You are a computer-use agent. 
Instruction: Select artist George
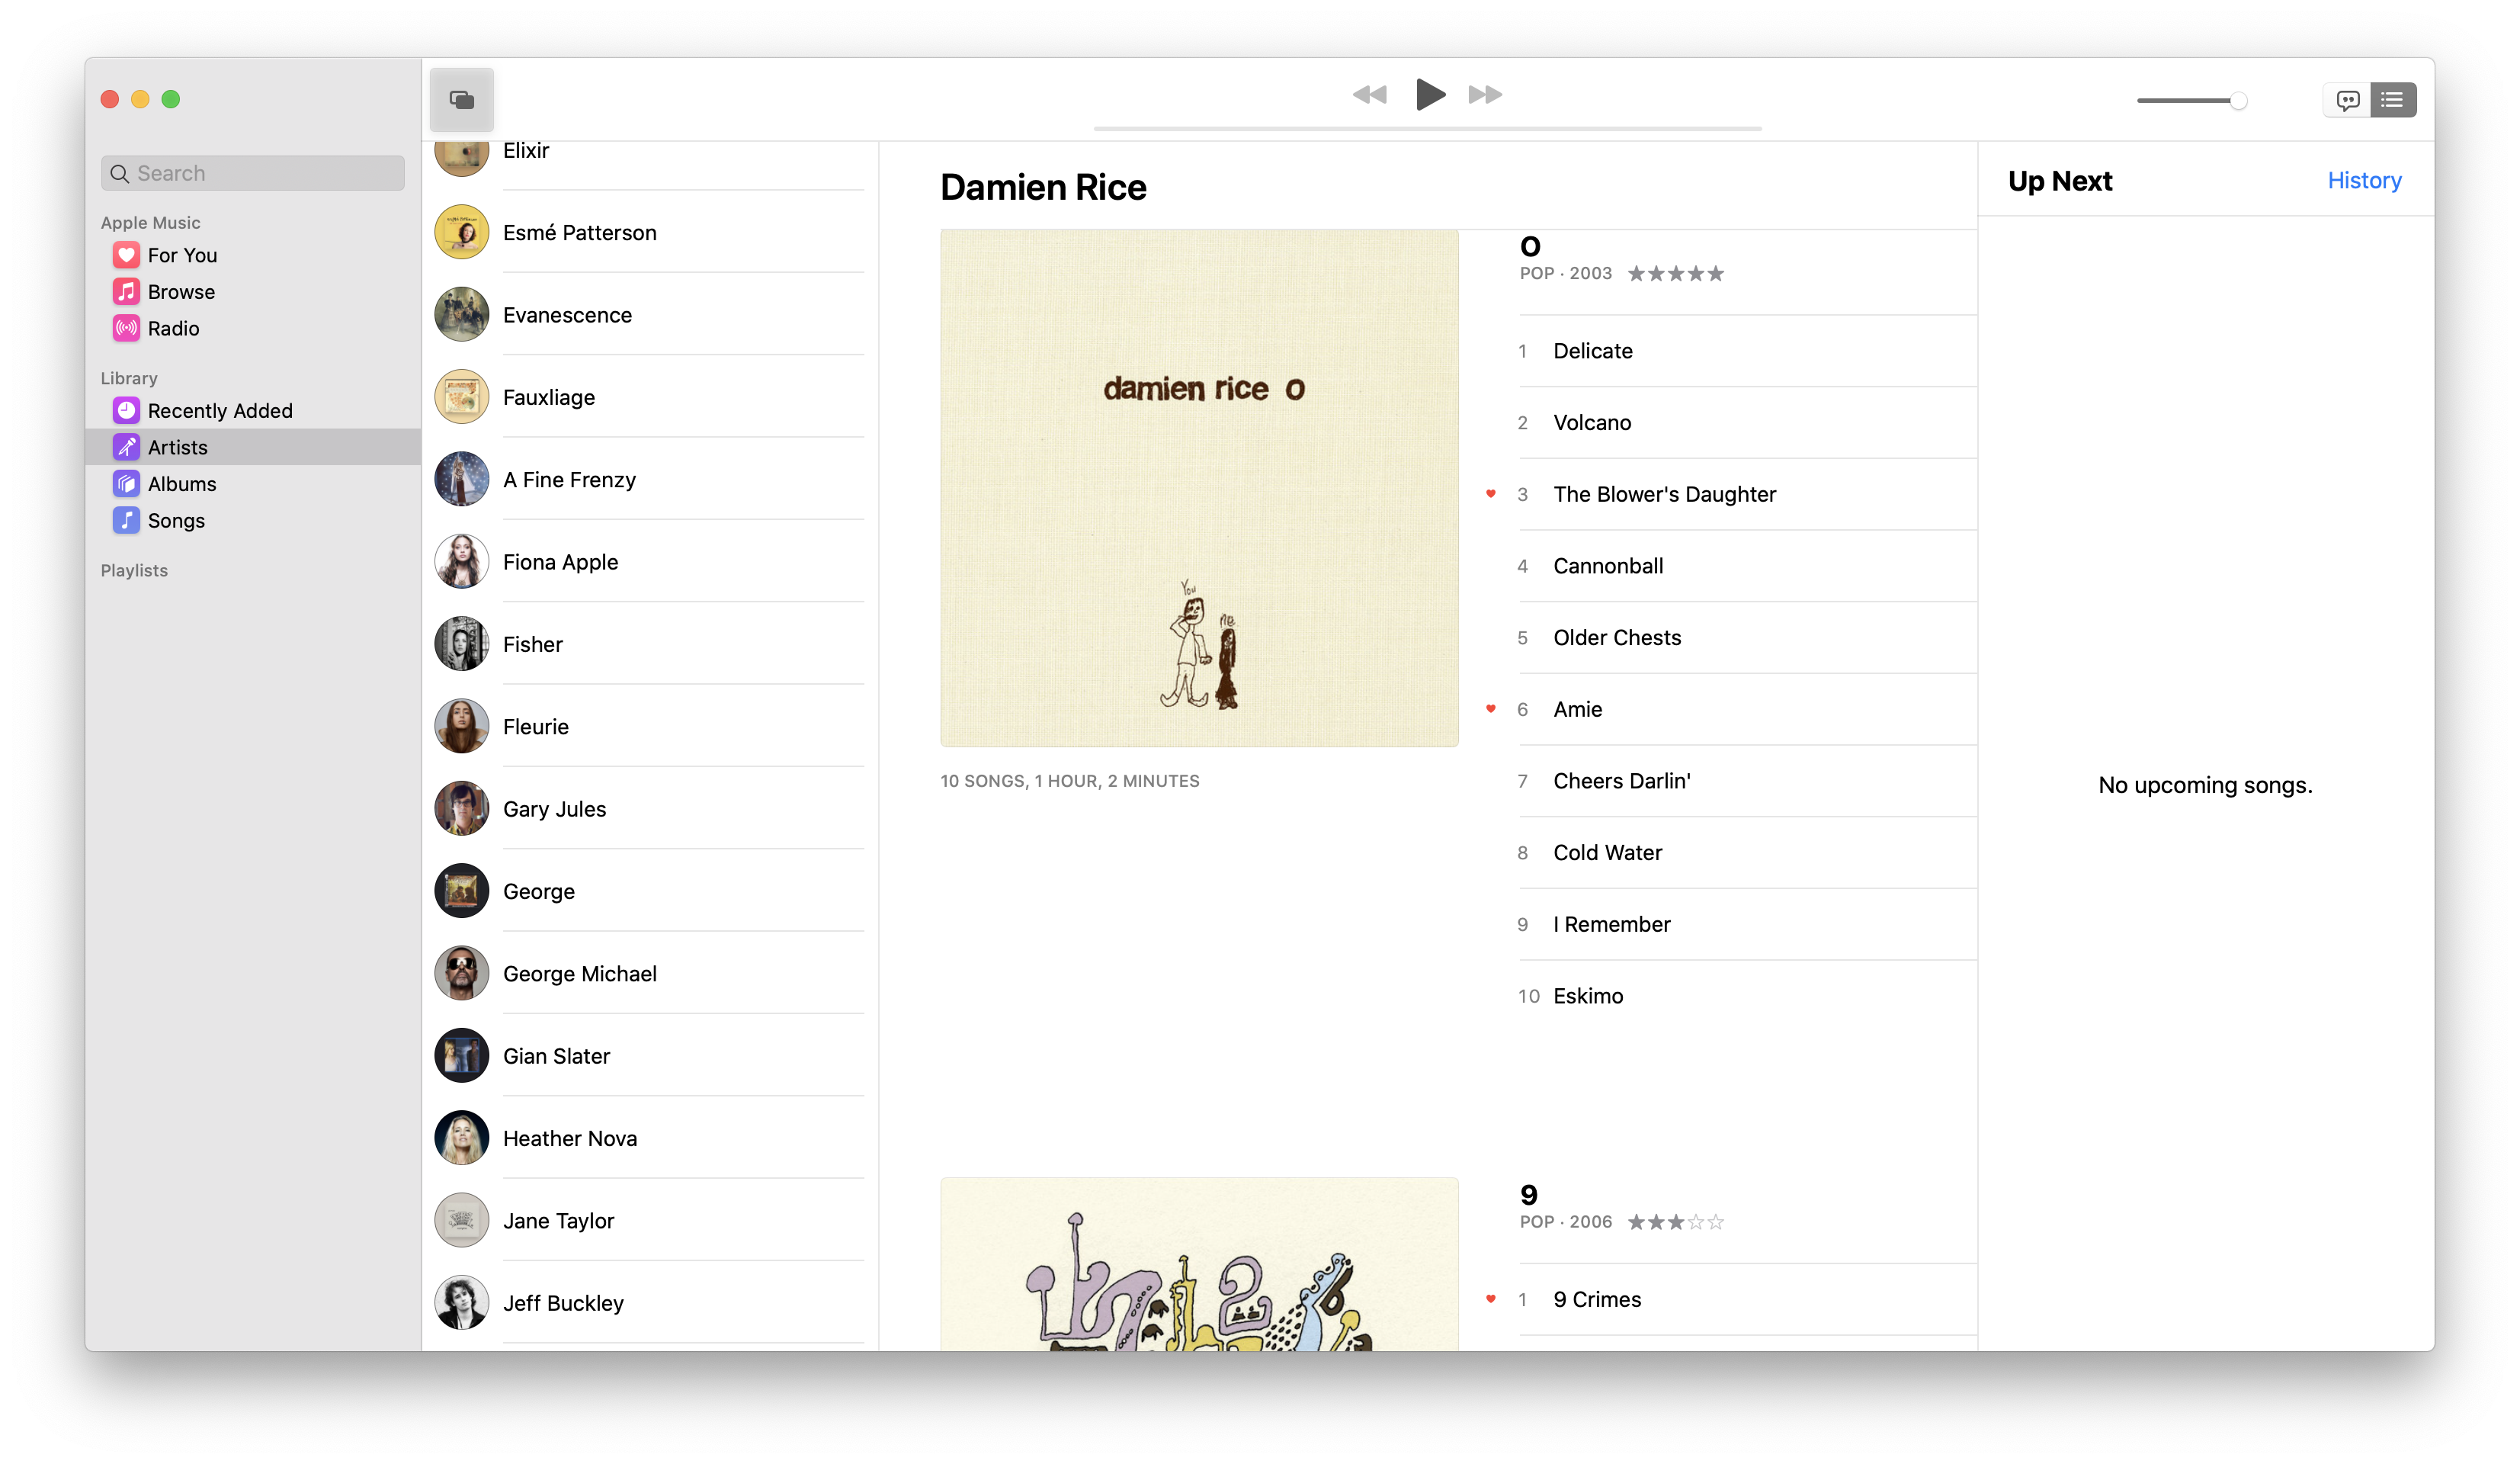pos(649,891)
